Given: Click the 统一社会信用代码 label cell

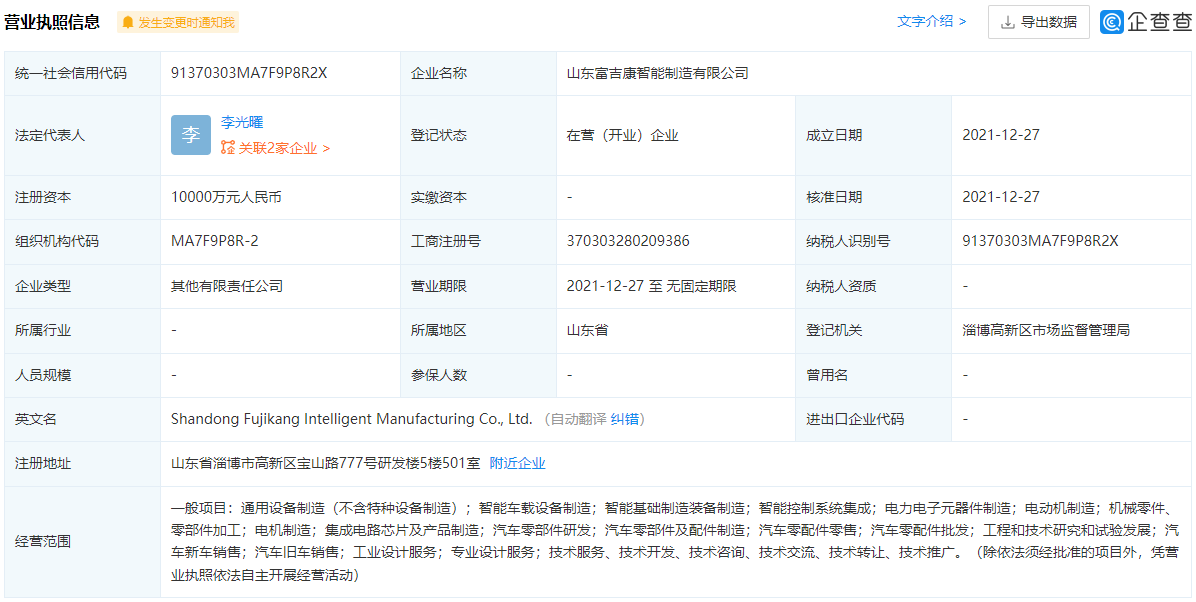Looking at the screenshot, I should [82, 73].
